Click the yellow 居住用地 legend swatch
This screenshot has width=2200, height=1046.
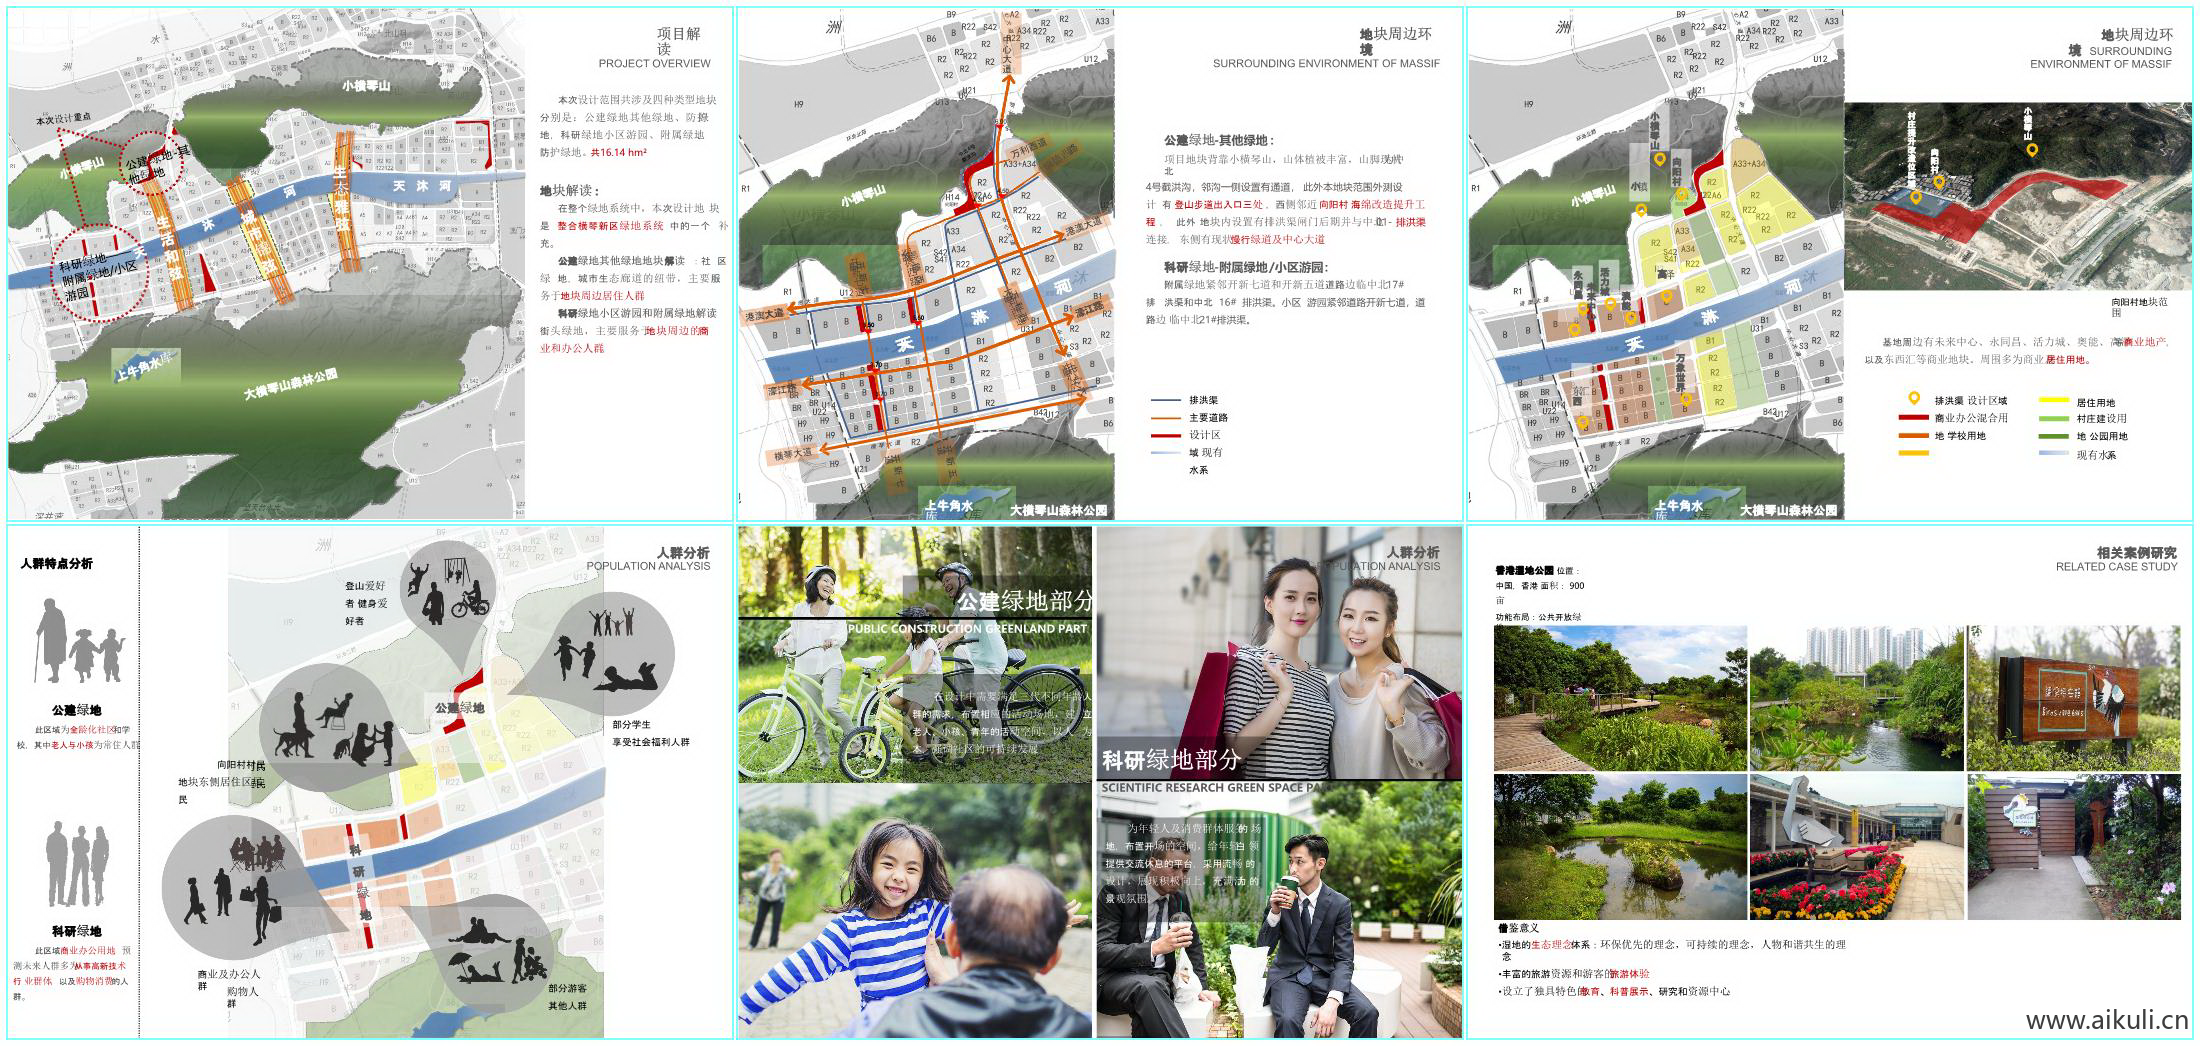[2053, 400]
